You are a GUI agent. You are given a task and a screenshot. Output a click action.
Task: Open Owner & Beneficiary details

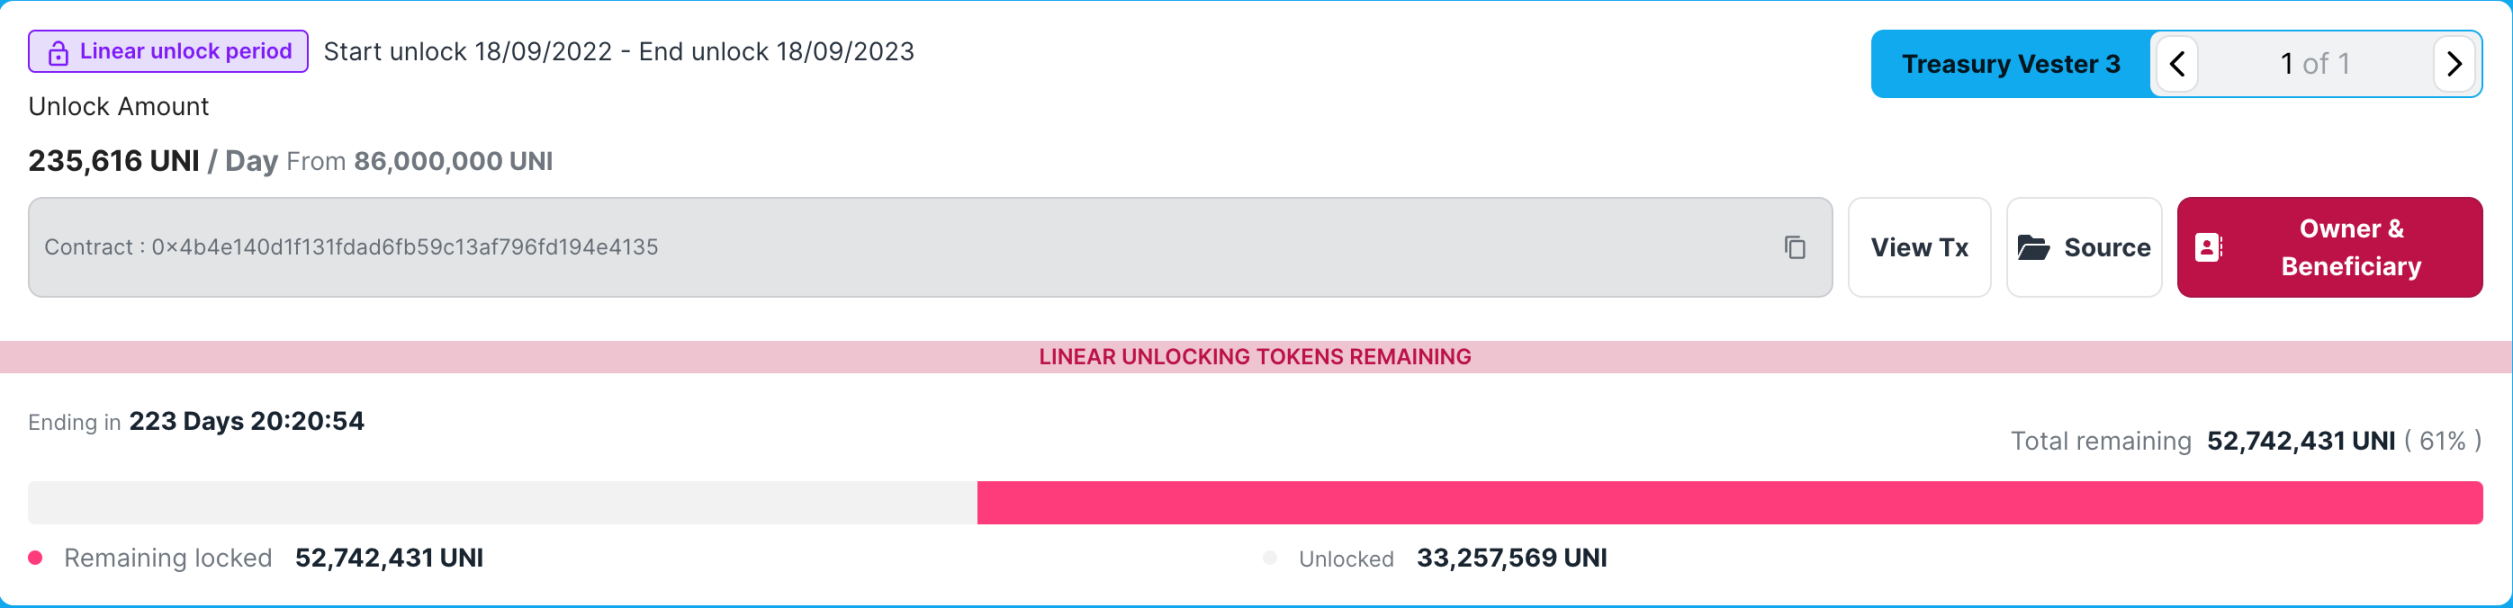[x=2329, y=247]
